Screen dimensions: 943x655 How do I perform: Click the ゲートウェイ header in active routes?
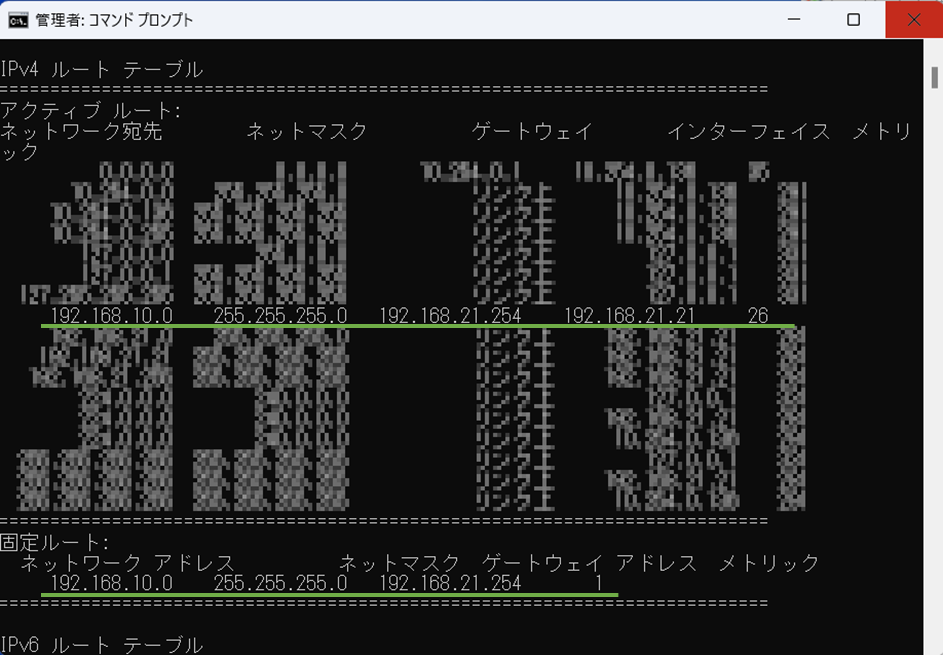pyautogui.click(x=532, y=131)
